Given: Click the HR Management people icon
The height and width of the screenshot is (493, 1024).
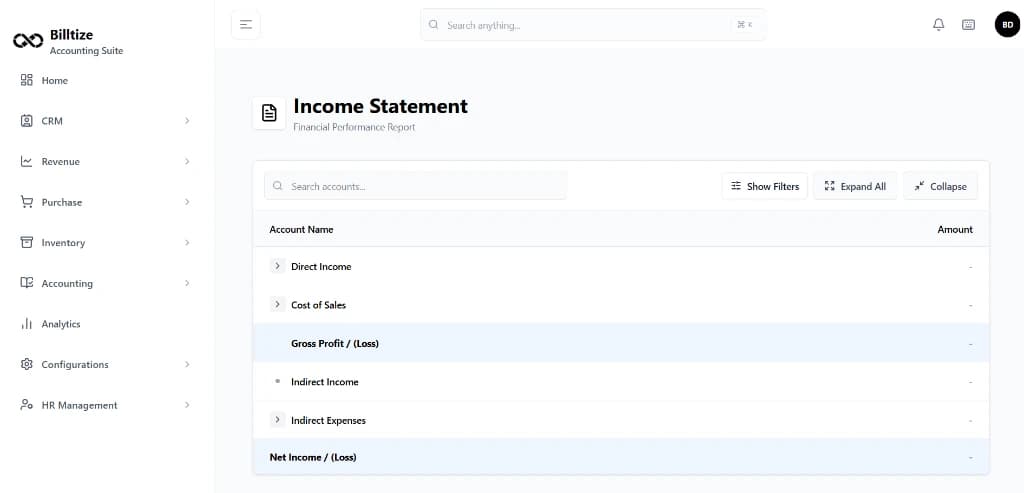Looking at the screenshot, I should [x=27, y=405].
